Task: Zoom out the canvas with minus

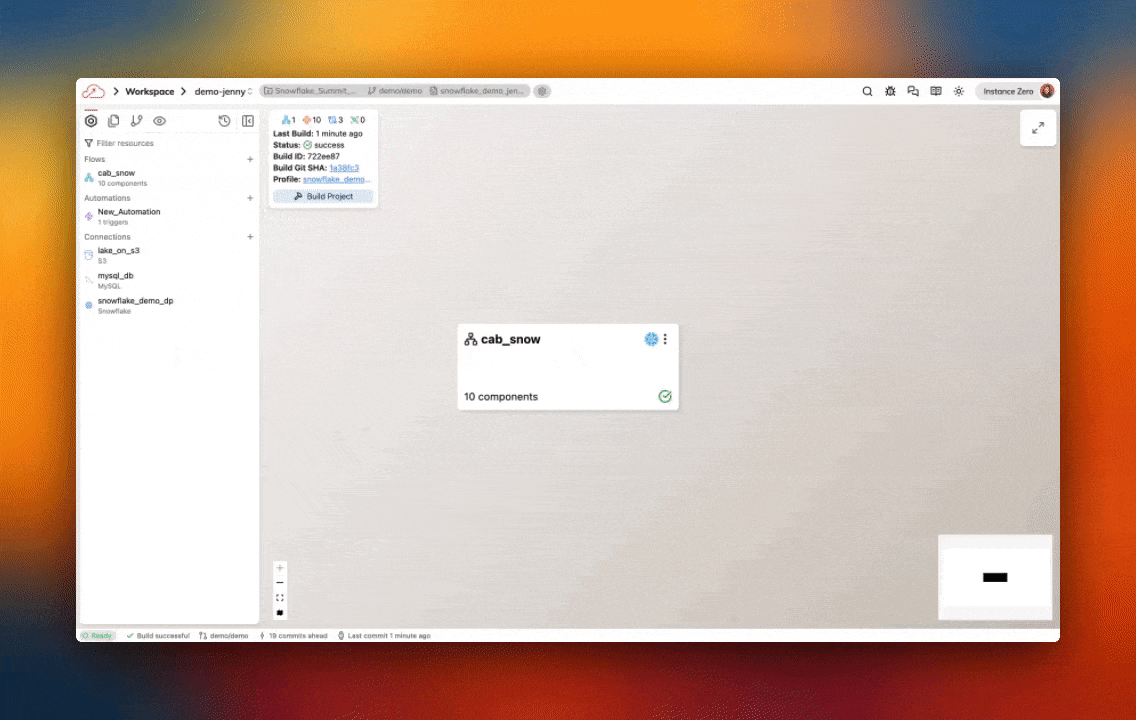Action: 280,583
